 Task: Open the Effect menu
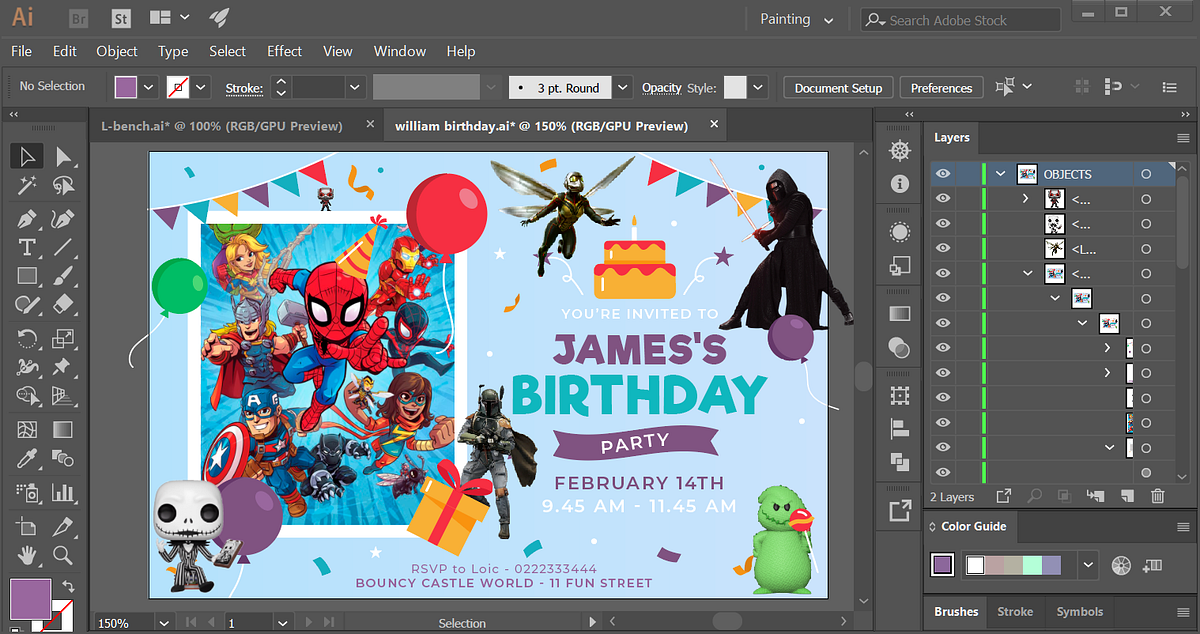284,51
